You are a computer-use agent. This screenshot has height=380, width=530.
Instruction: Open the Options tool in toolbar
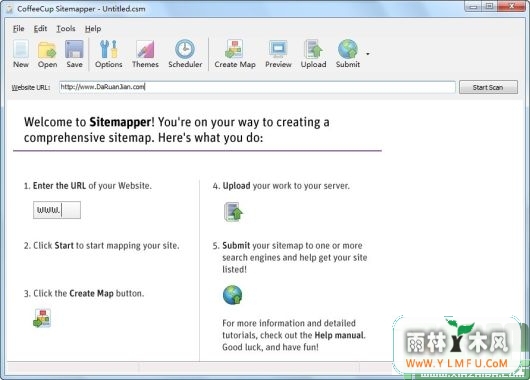[x=109, y=54]
